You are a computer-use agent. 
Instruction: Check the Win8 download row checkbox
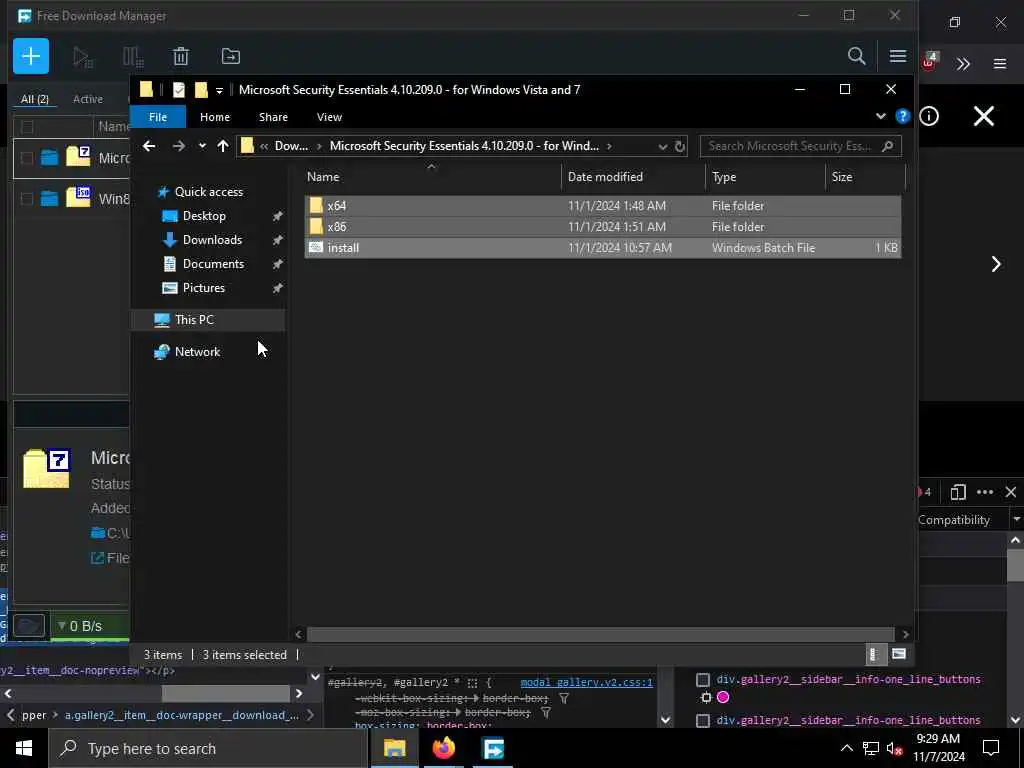pos(27,199)
